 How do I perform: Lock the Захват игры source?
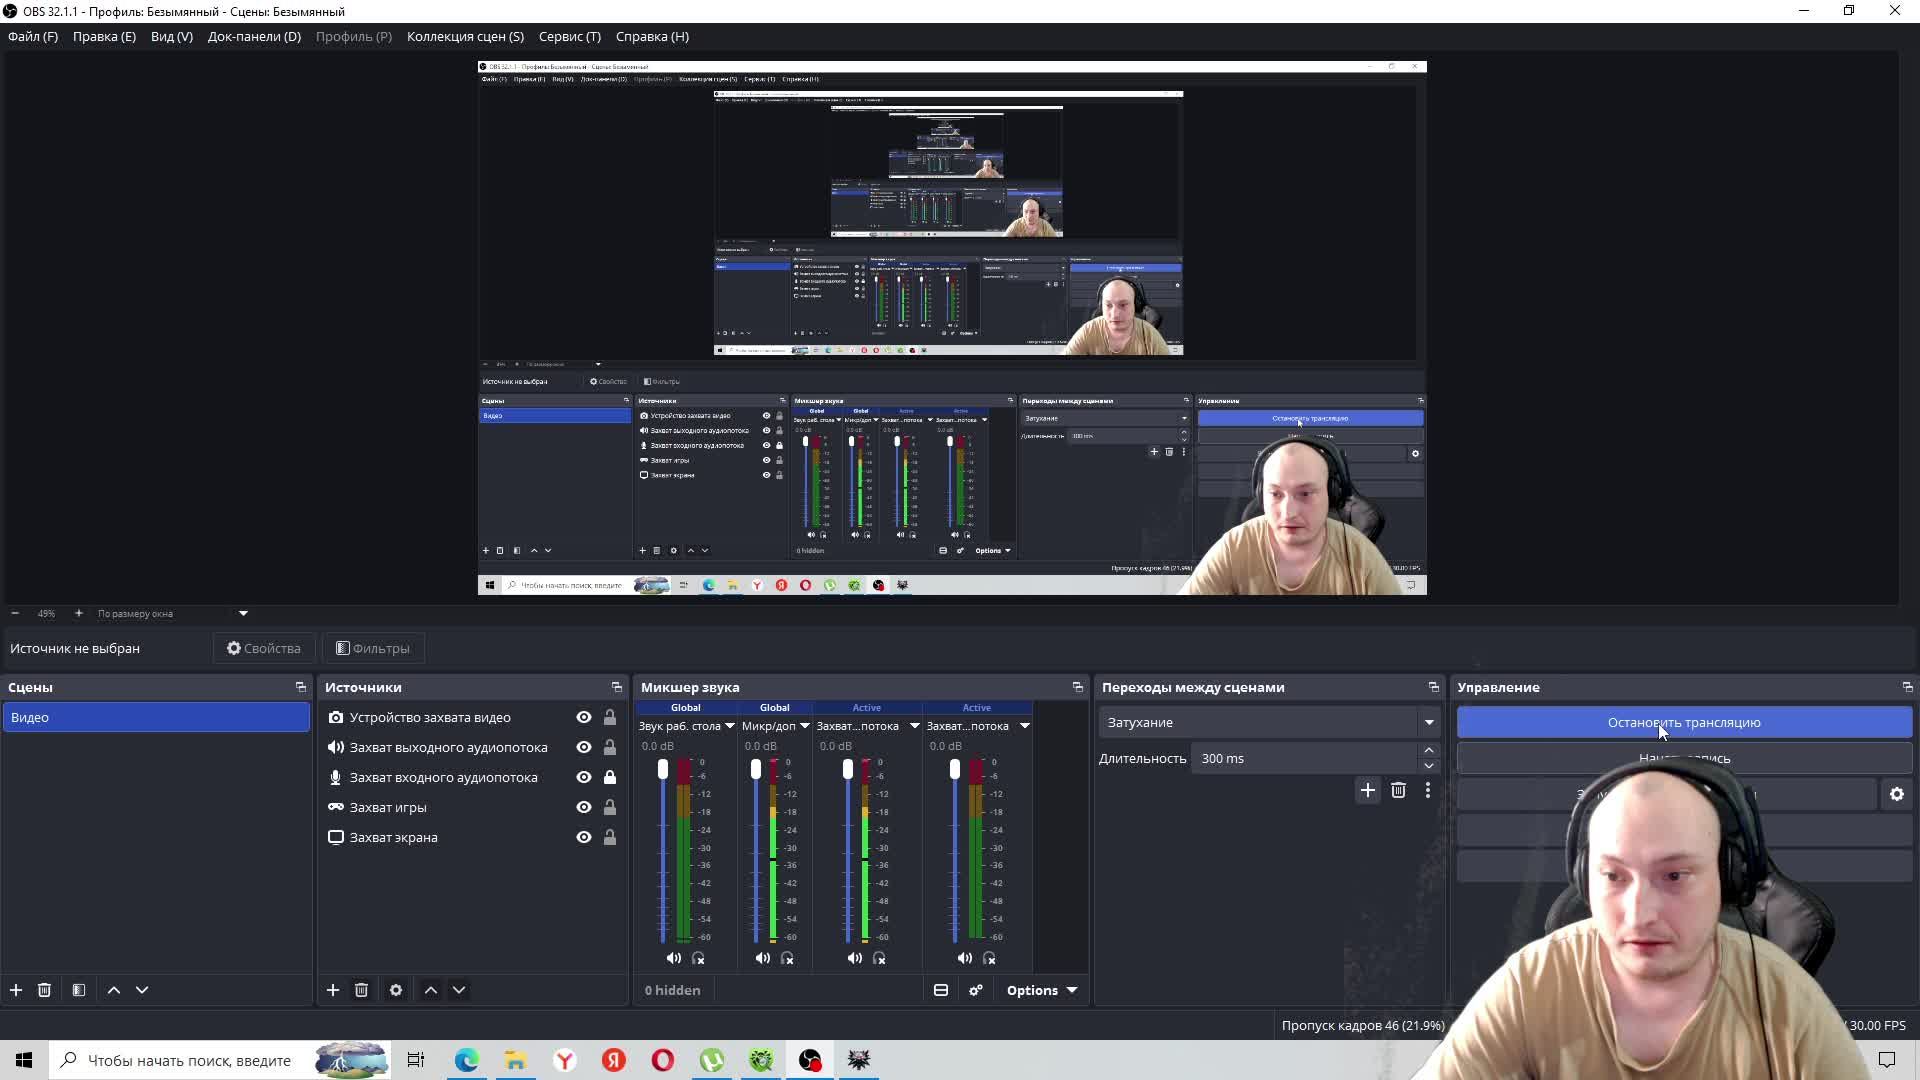(x=610, y=807)
